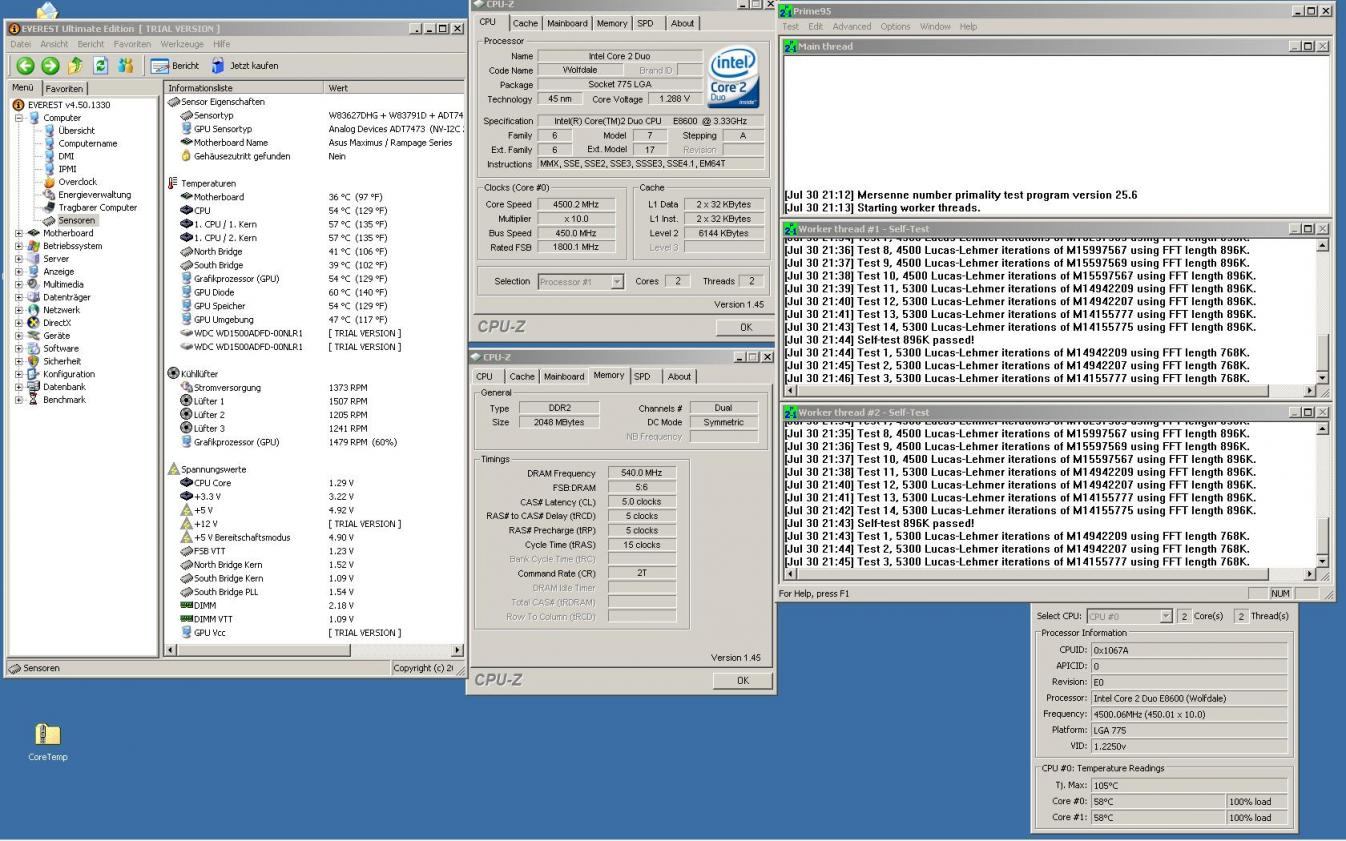Click the DRAM Frequency 540.0 MHz field
1346x841 pixels.
pos(642,473)
